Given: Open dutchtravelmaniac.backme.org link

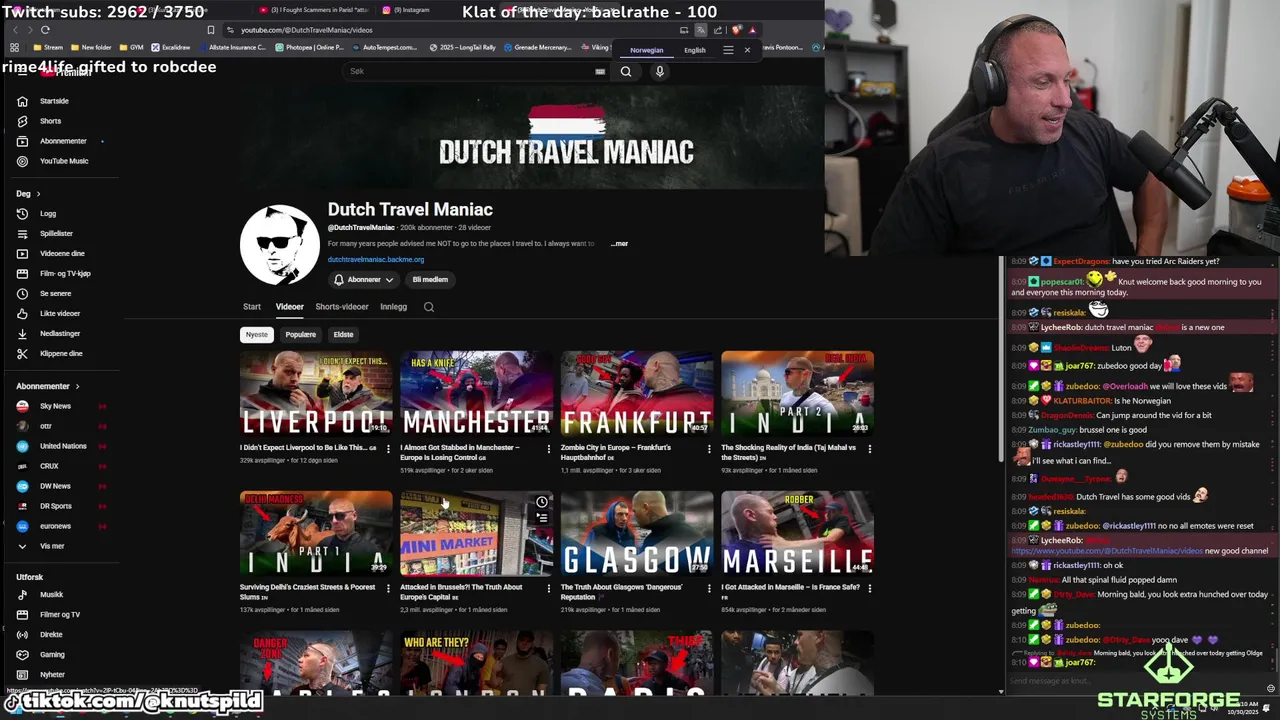Looking at the screenshot, I should pyautogui.click(x=376, y=260).
